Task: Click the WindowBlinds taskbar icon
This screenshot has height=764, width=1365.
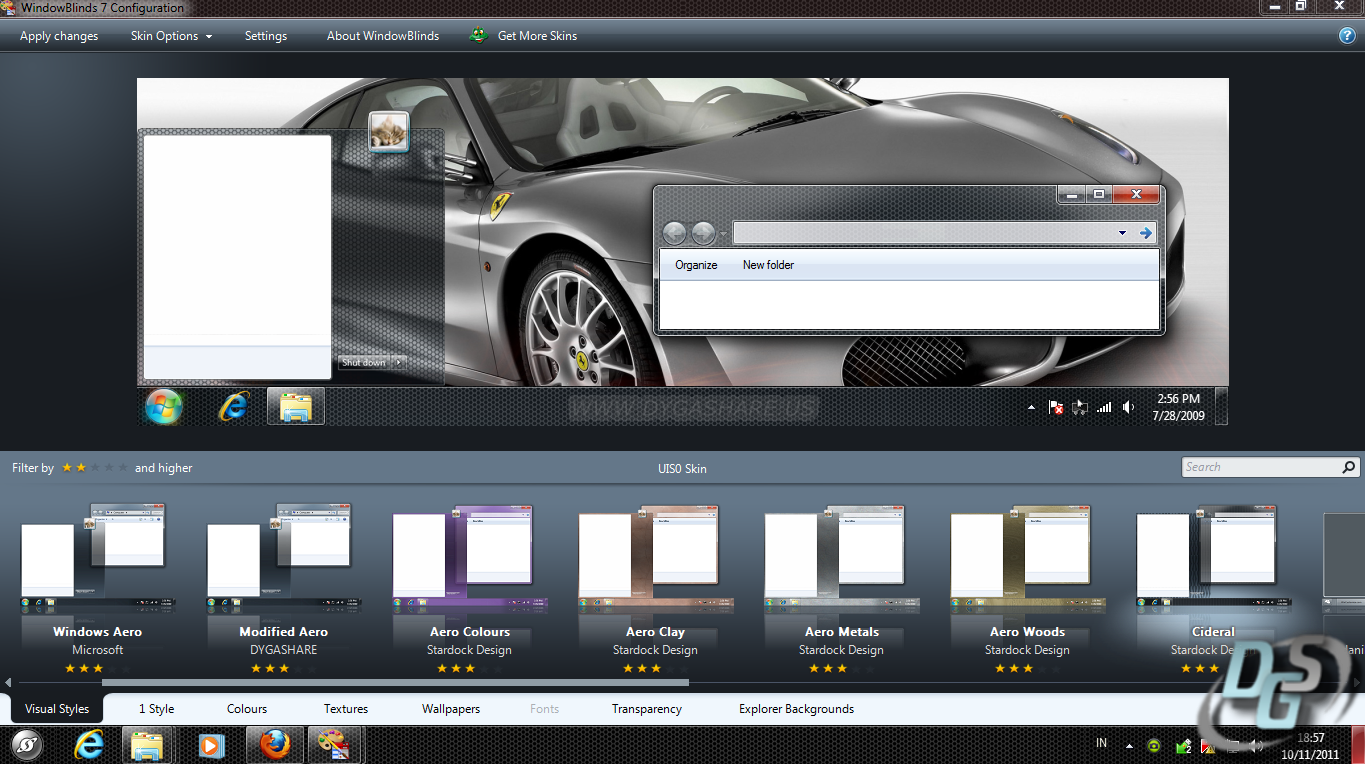Action: 334,745
